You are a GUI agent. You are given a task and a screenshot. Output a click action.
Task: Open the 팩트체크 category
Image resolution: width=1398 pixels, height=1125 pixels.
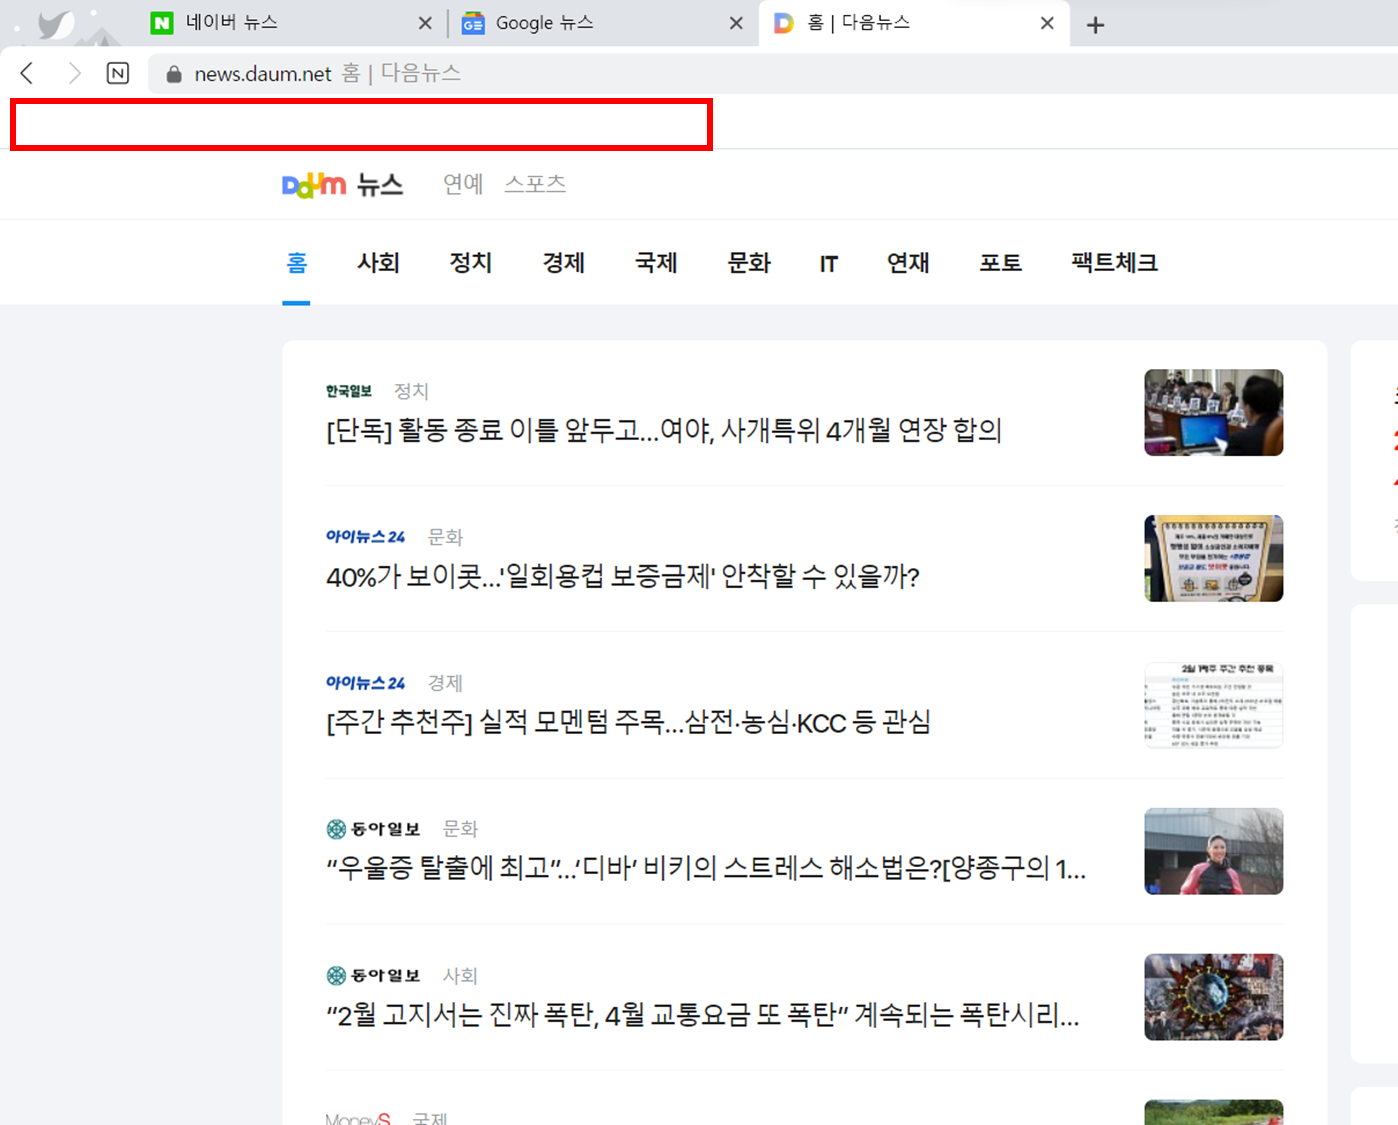1114,263
